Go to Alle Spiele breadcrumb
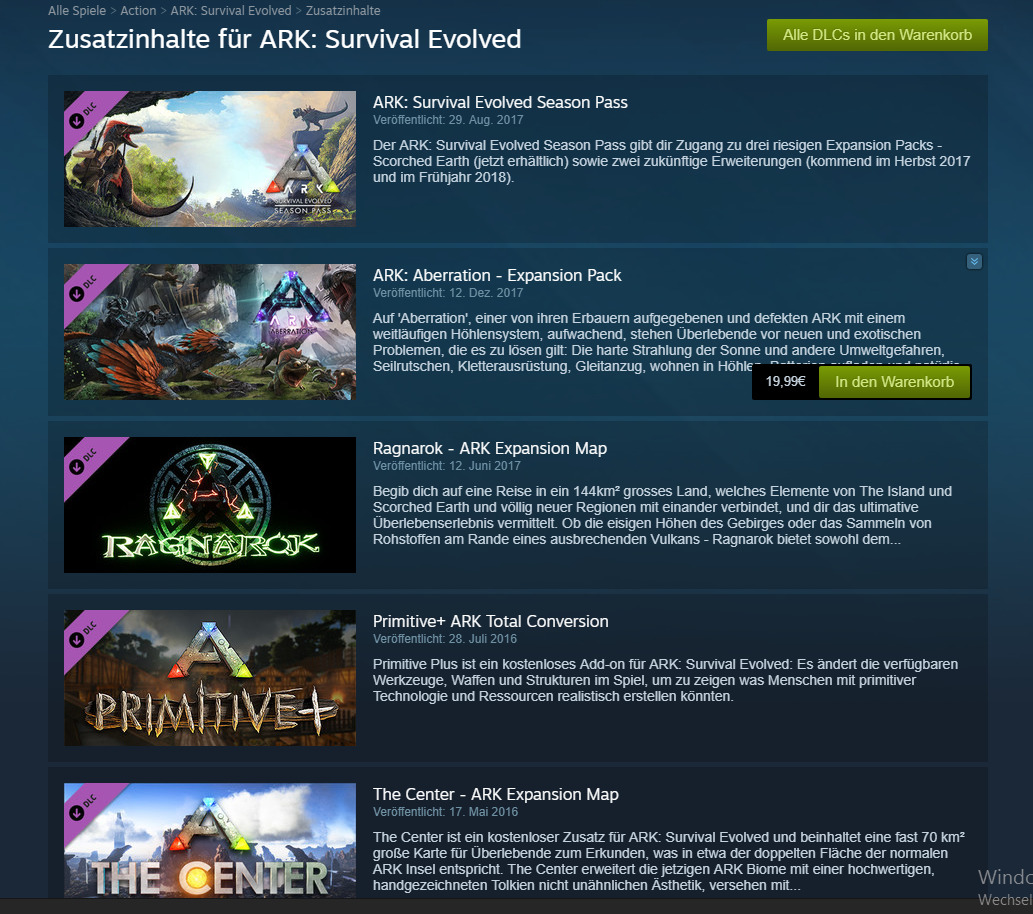Screen dimensions: 1033x914 [x=77, y=11]
